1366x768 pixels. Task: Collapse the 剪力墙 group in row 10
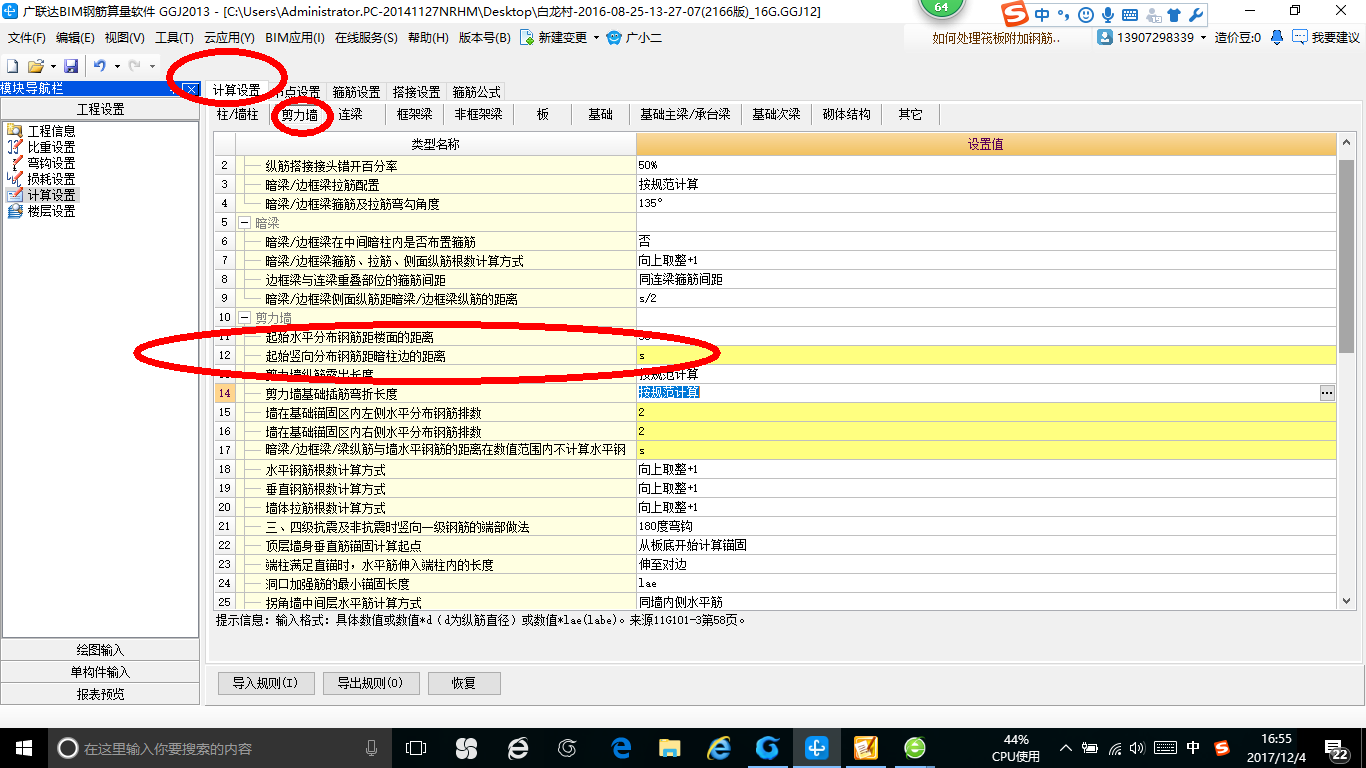coord(244,317)
